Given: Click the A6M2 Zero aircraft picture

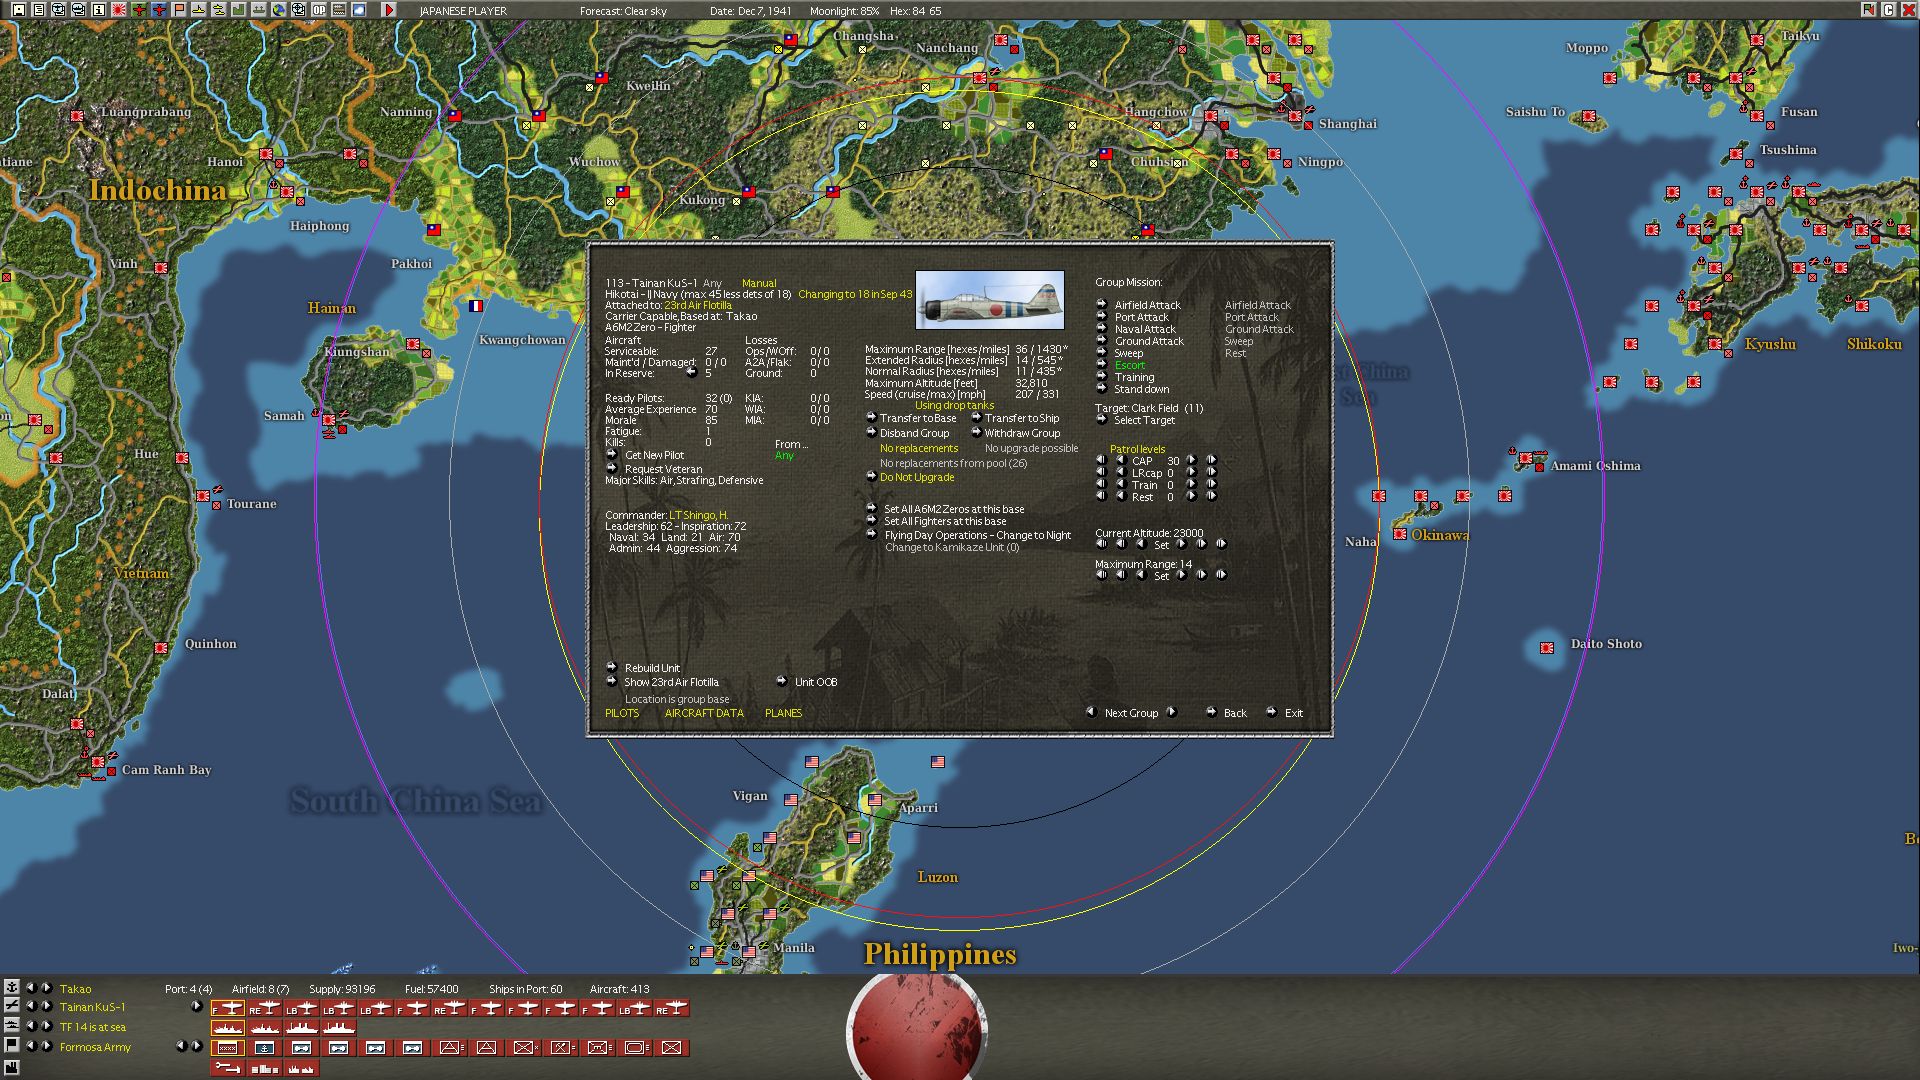Looking at the screenshot, I should click(x=989, y=300).
